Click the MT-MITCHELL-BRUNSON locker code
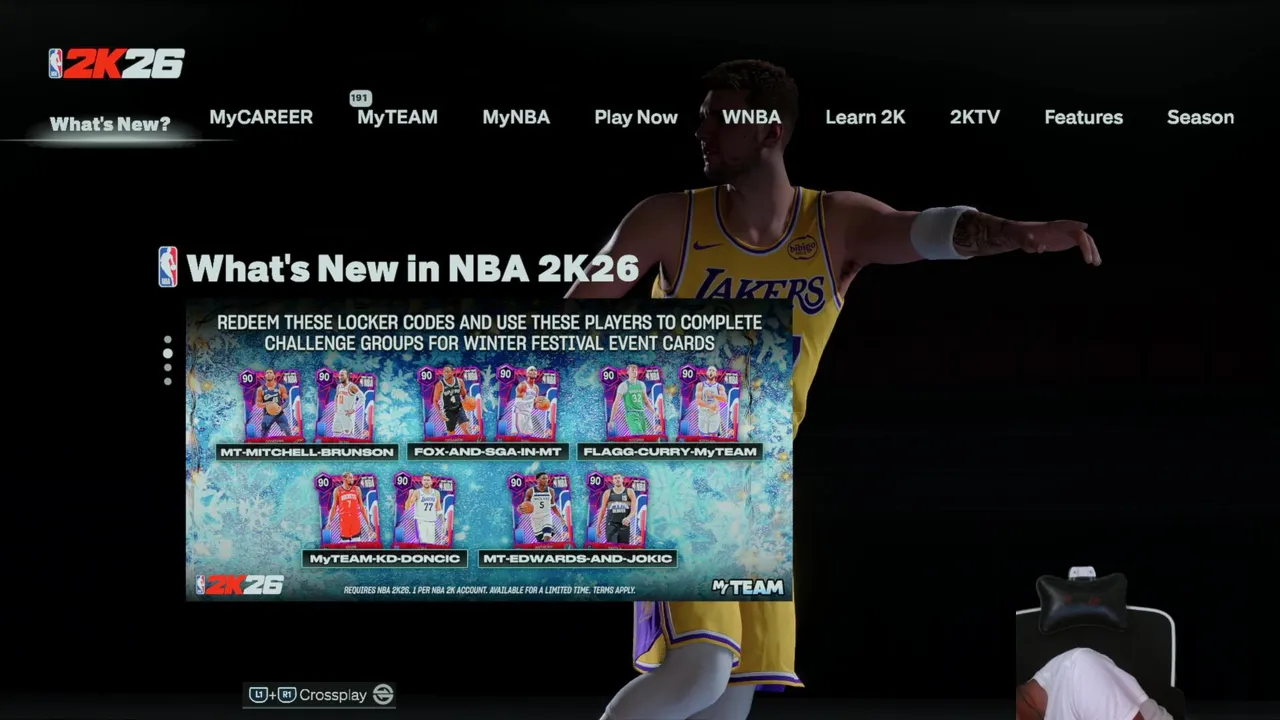Image resolution: width=1280 pixels, height=720 pixels. [x=307, y=452]
